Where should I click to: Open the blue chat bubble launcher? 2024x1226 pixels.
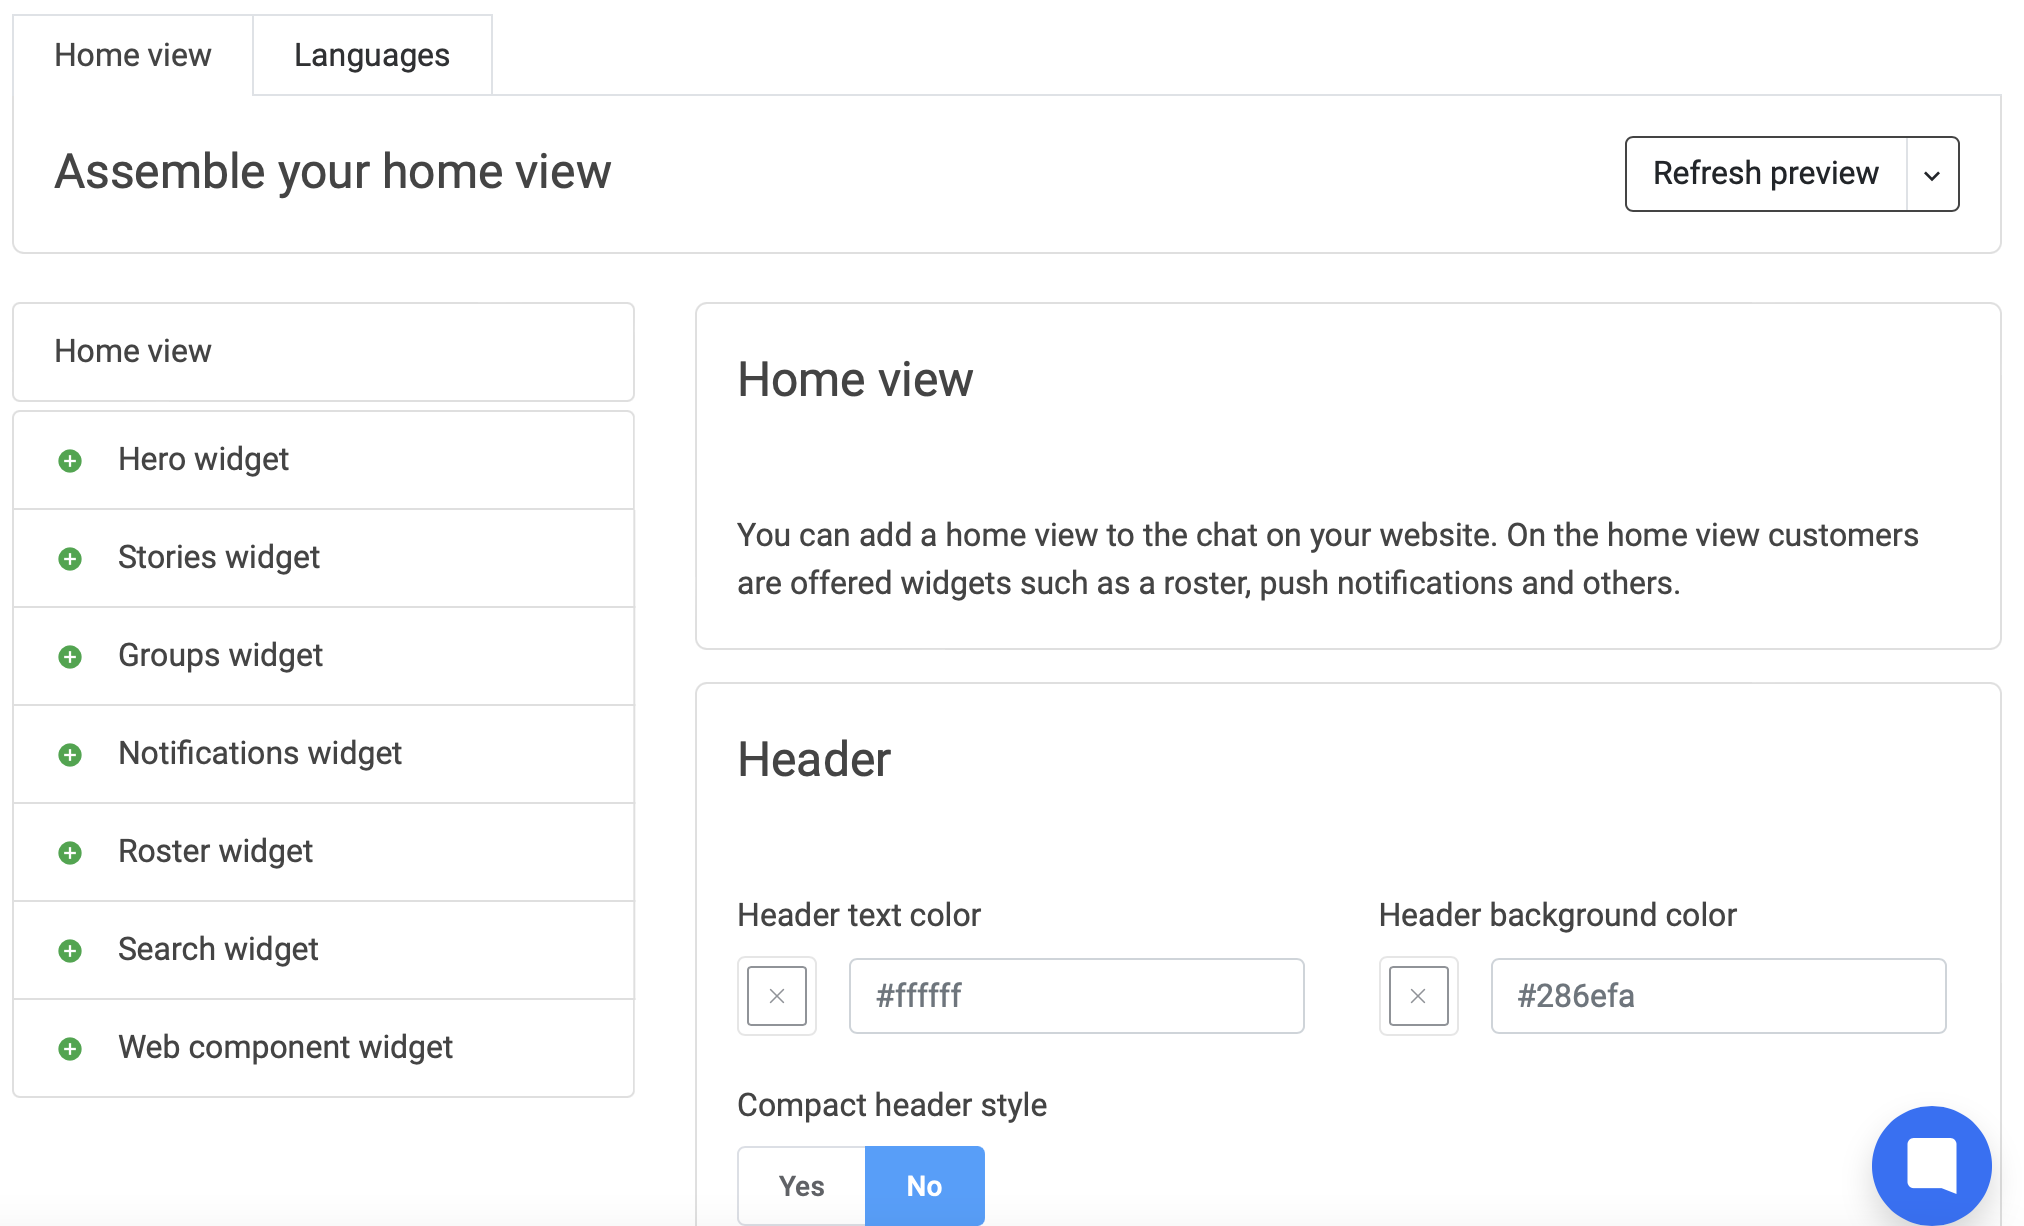point(1931,1165)
